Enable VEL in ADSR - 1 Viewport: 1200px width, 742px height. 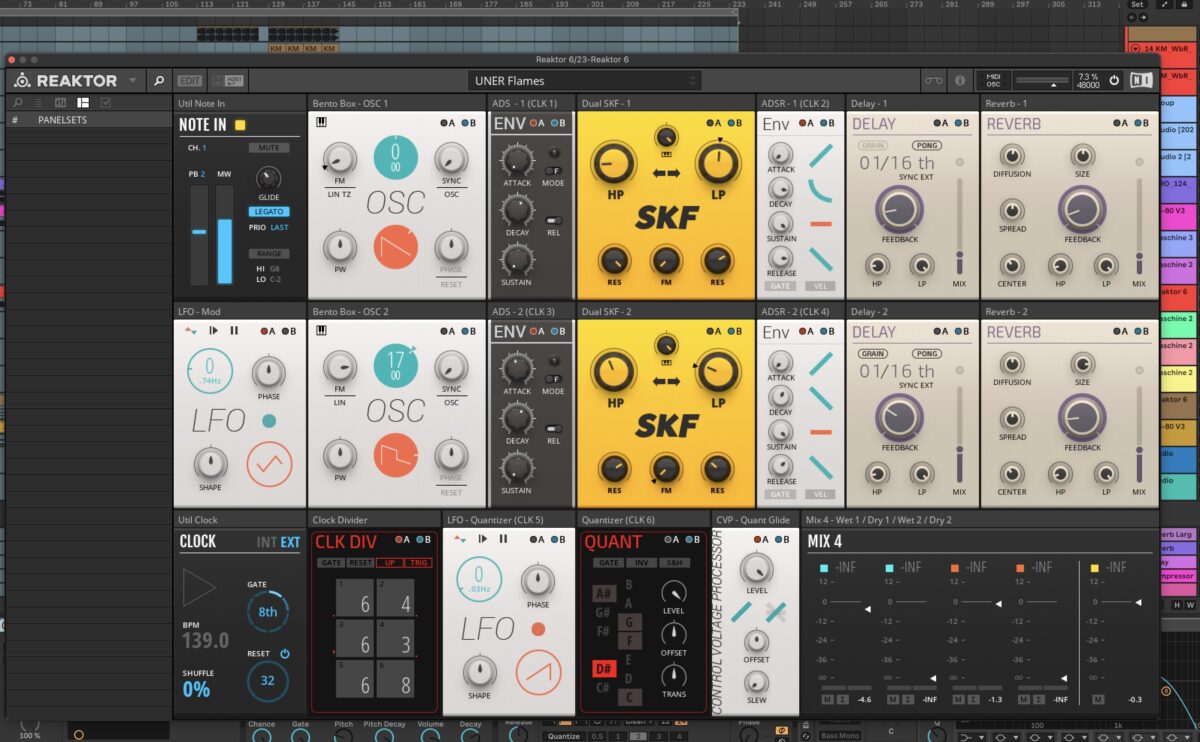click(x=820, y=286)
